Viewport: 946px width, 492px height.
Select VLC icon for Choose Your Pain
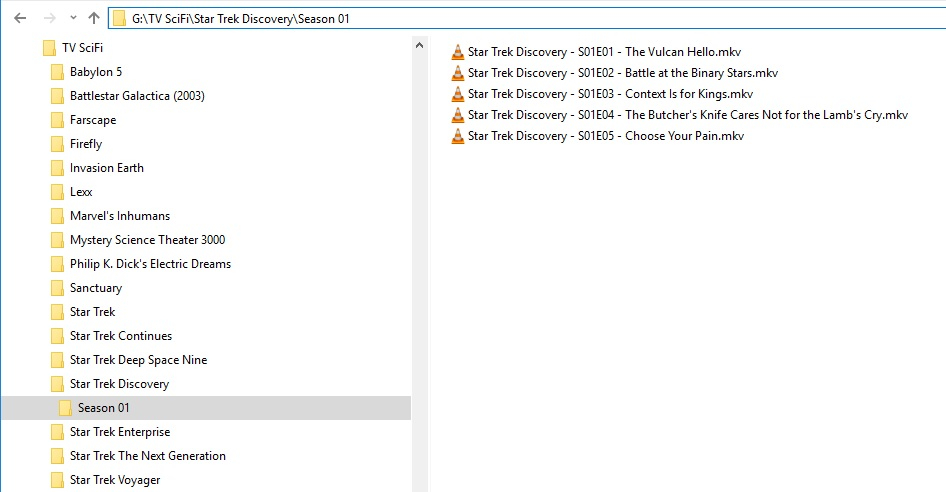458,136
